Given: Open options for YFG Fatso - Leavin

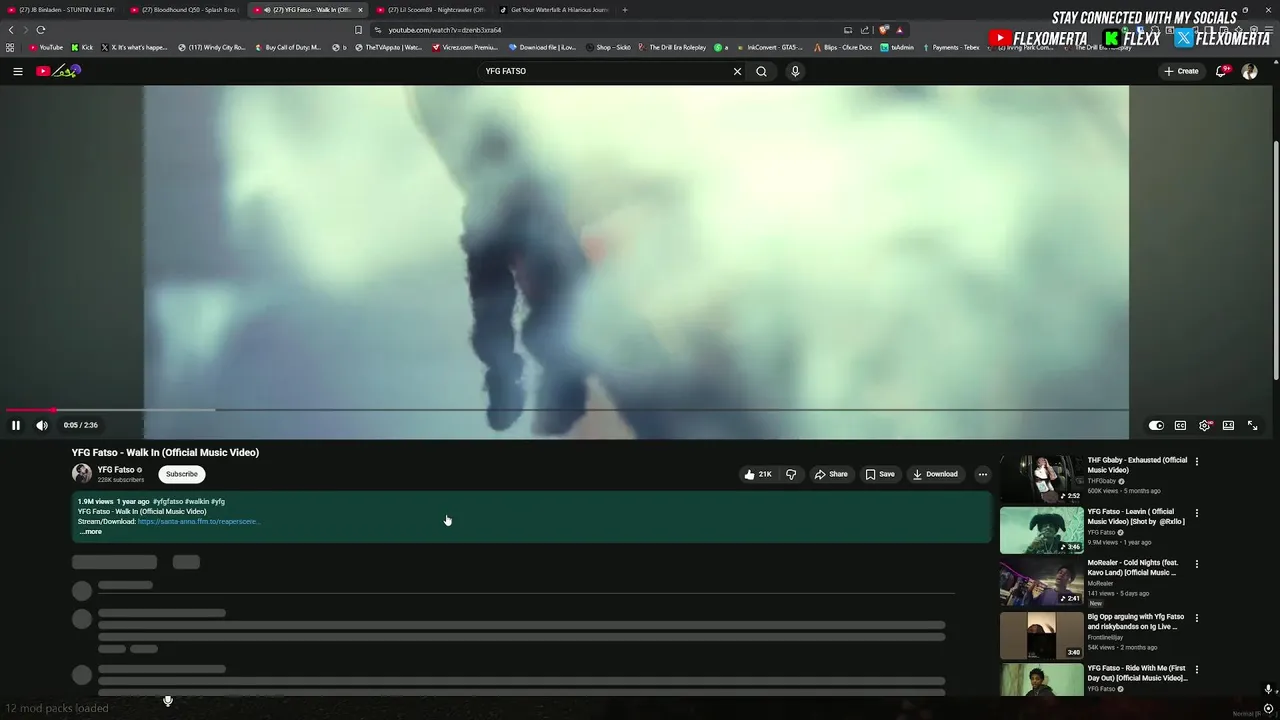Looking at the screenshot, I should (x=1196, y=513).
